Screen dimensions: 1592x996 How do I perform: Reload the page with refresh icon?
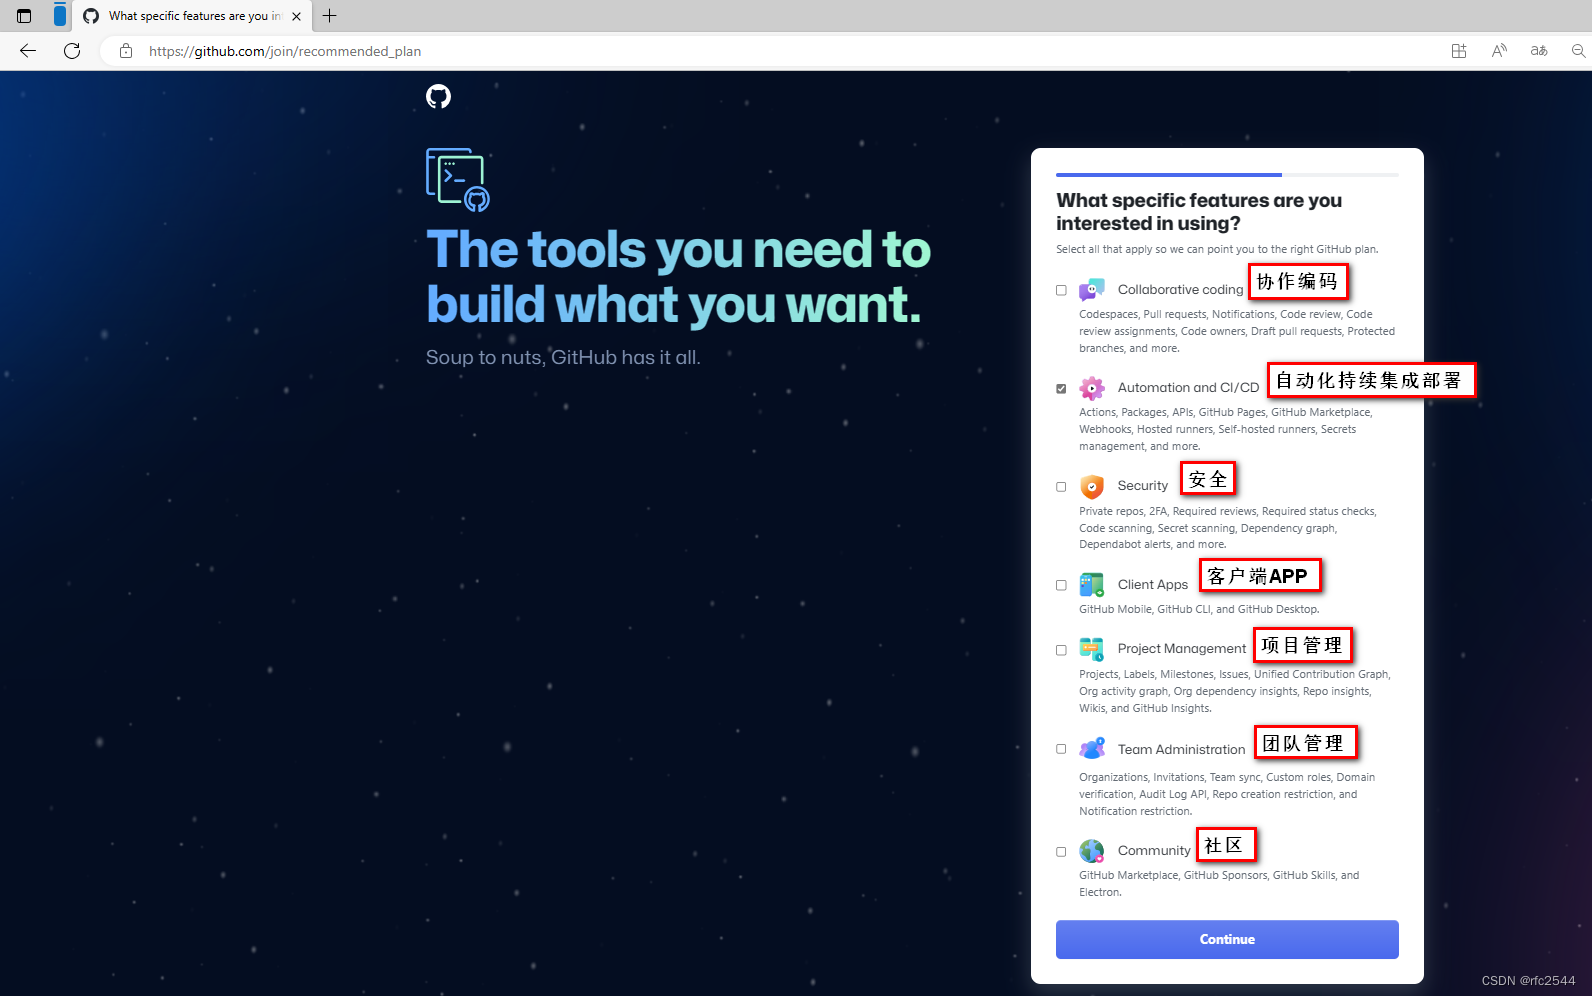tap(72, 51)
